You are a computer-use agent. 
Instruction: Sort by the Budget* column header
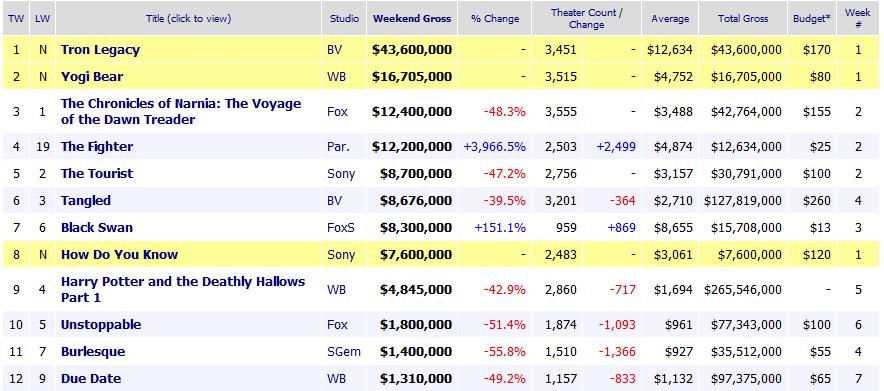812,19
